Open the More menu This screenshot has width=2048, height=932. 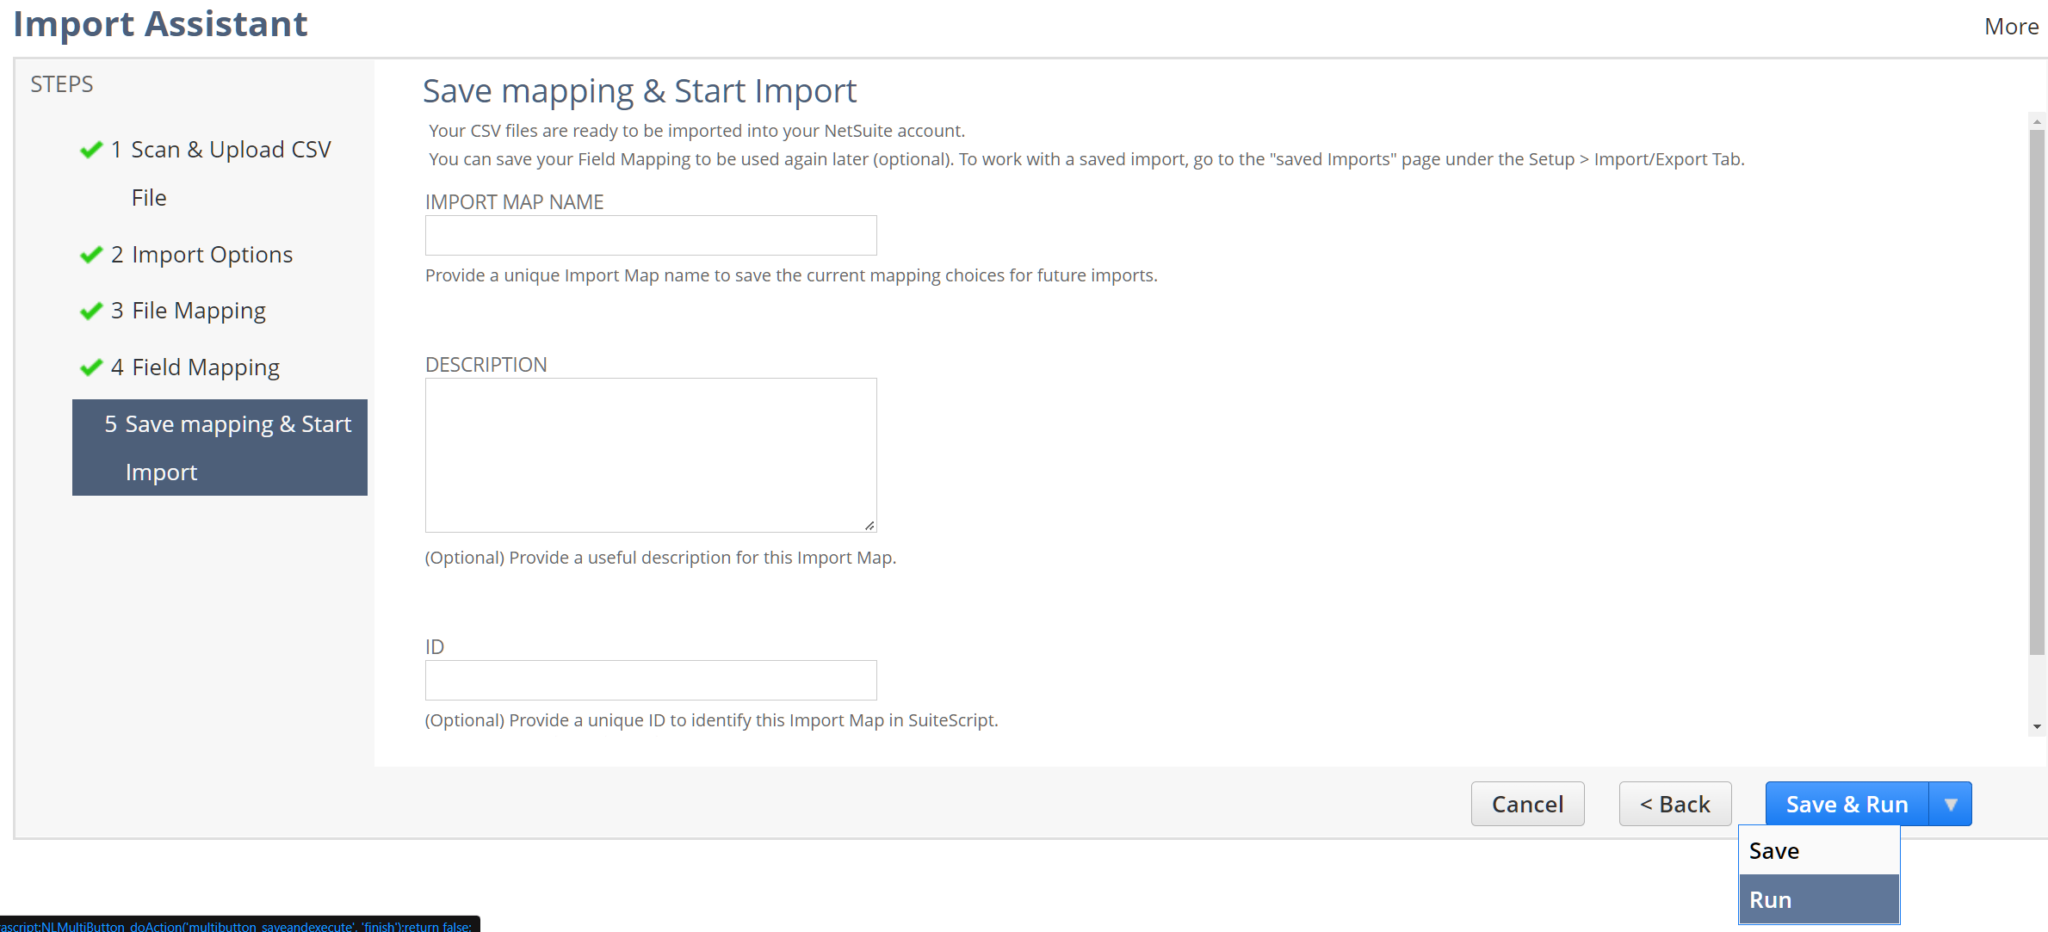coord(2011,26)
